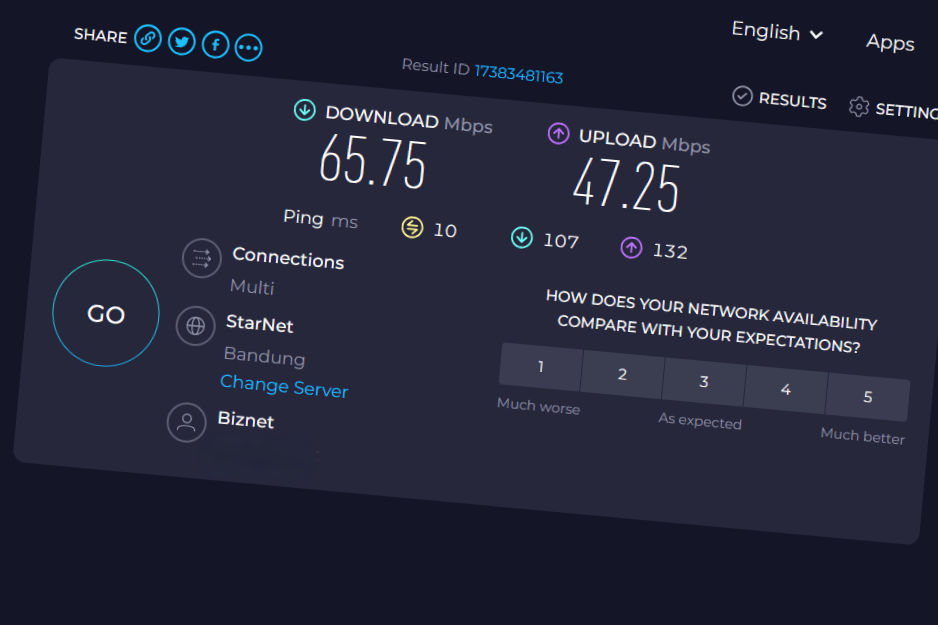Viewport: 938px width, 625px height.
Task: Open more share options icon
Action: (248, 46)
